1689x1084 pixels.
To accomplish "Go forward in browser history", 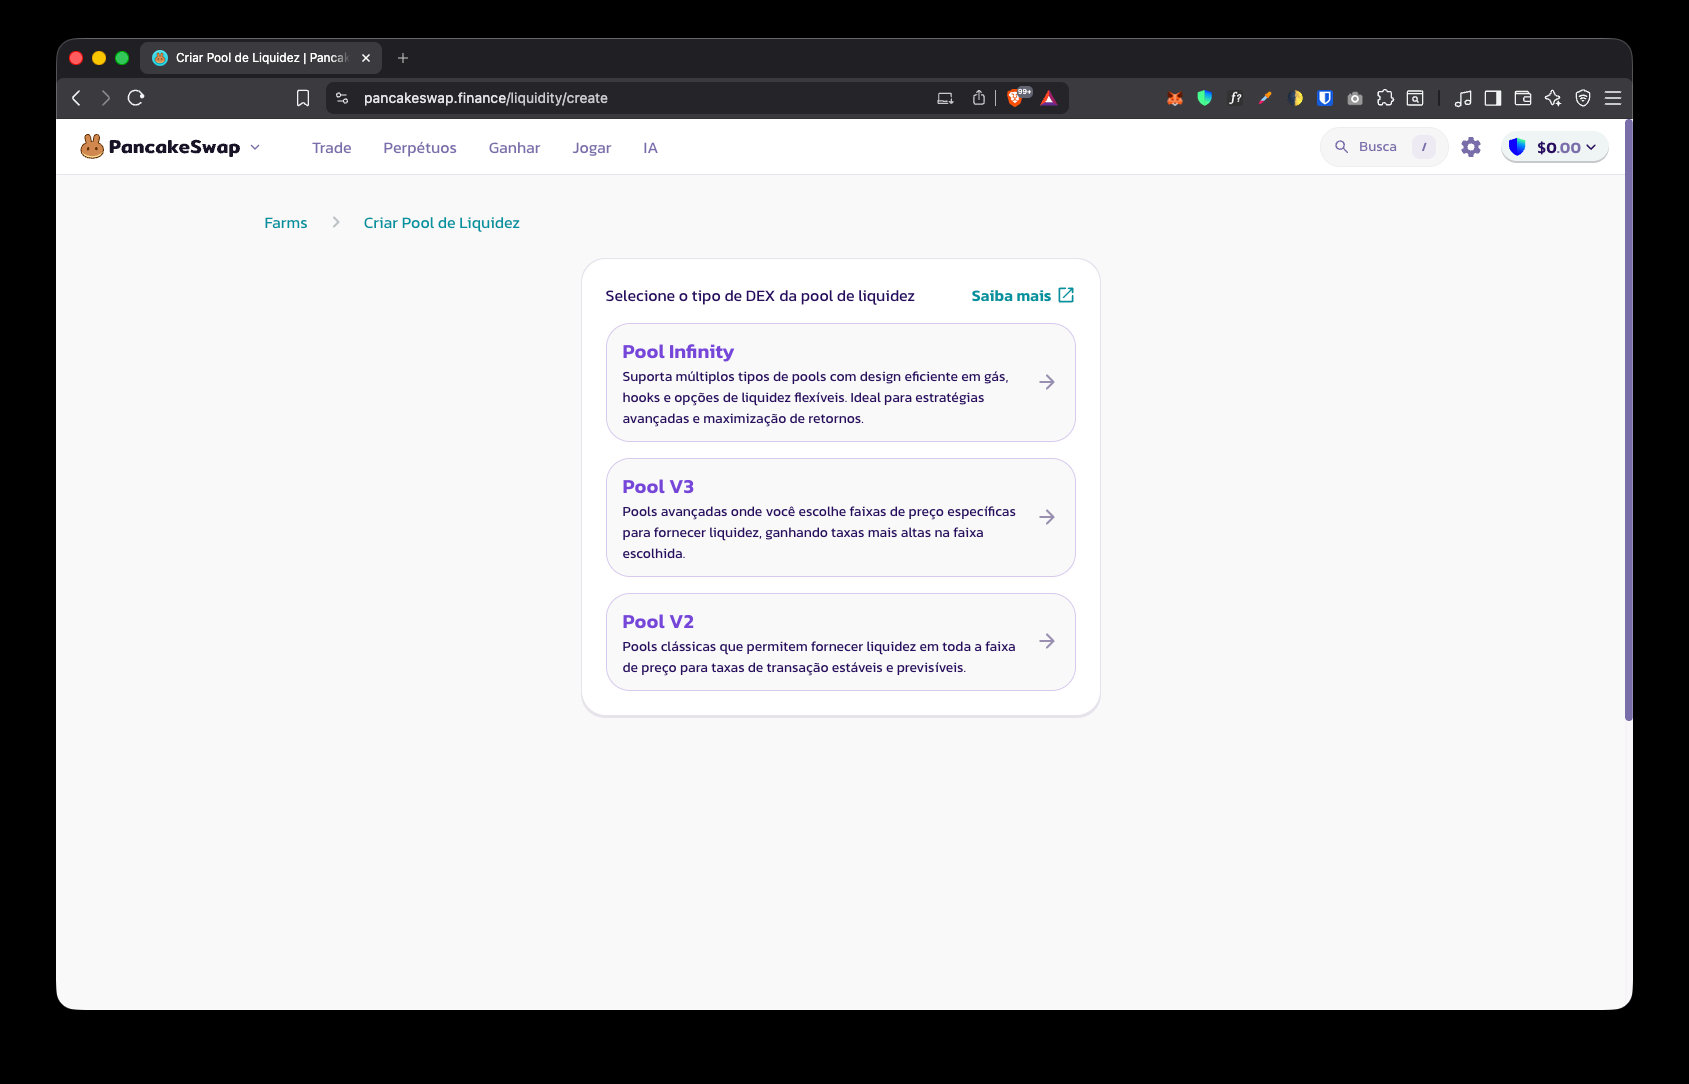I will coord(106,98).
